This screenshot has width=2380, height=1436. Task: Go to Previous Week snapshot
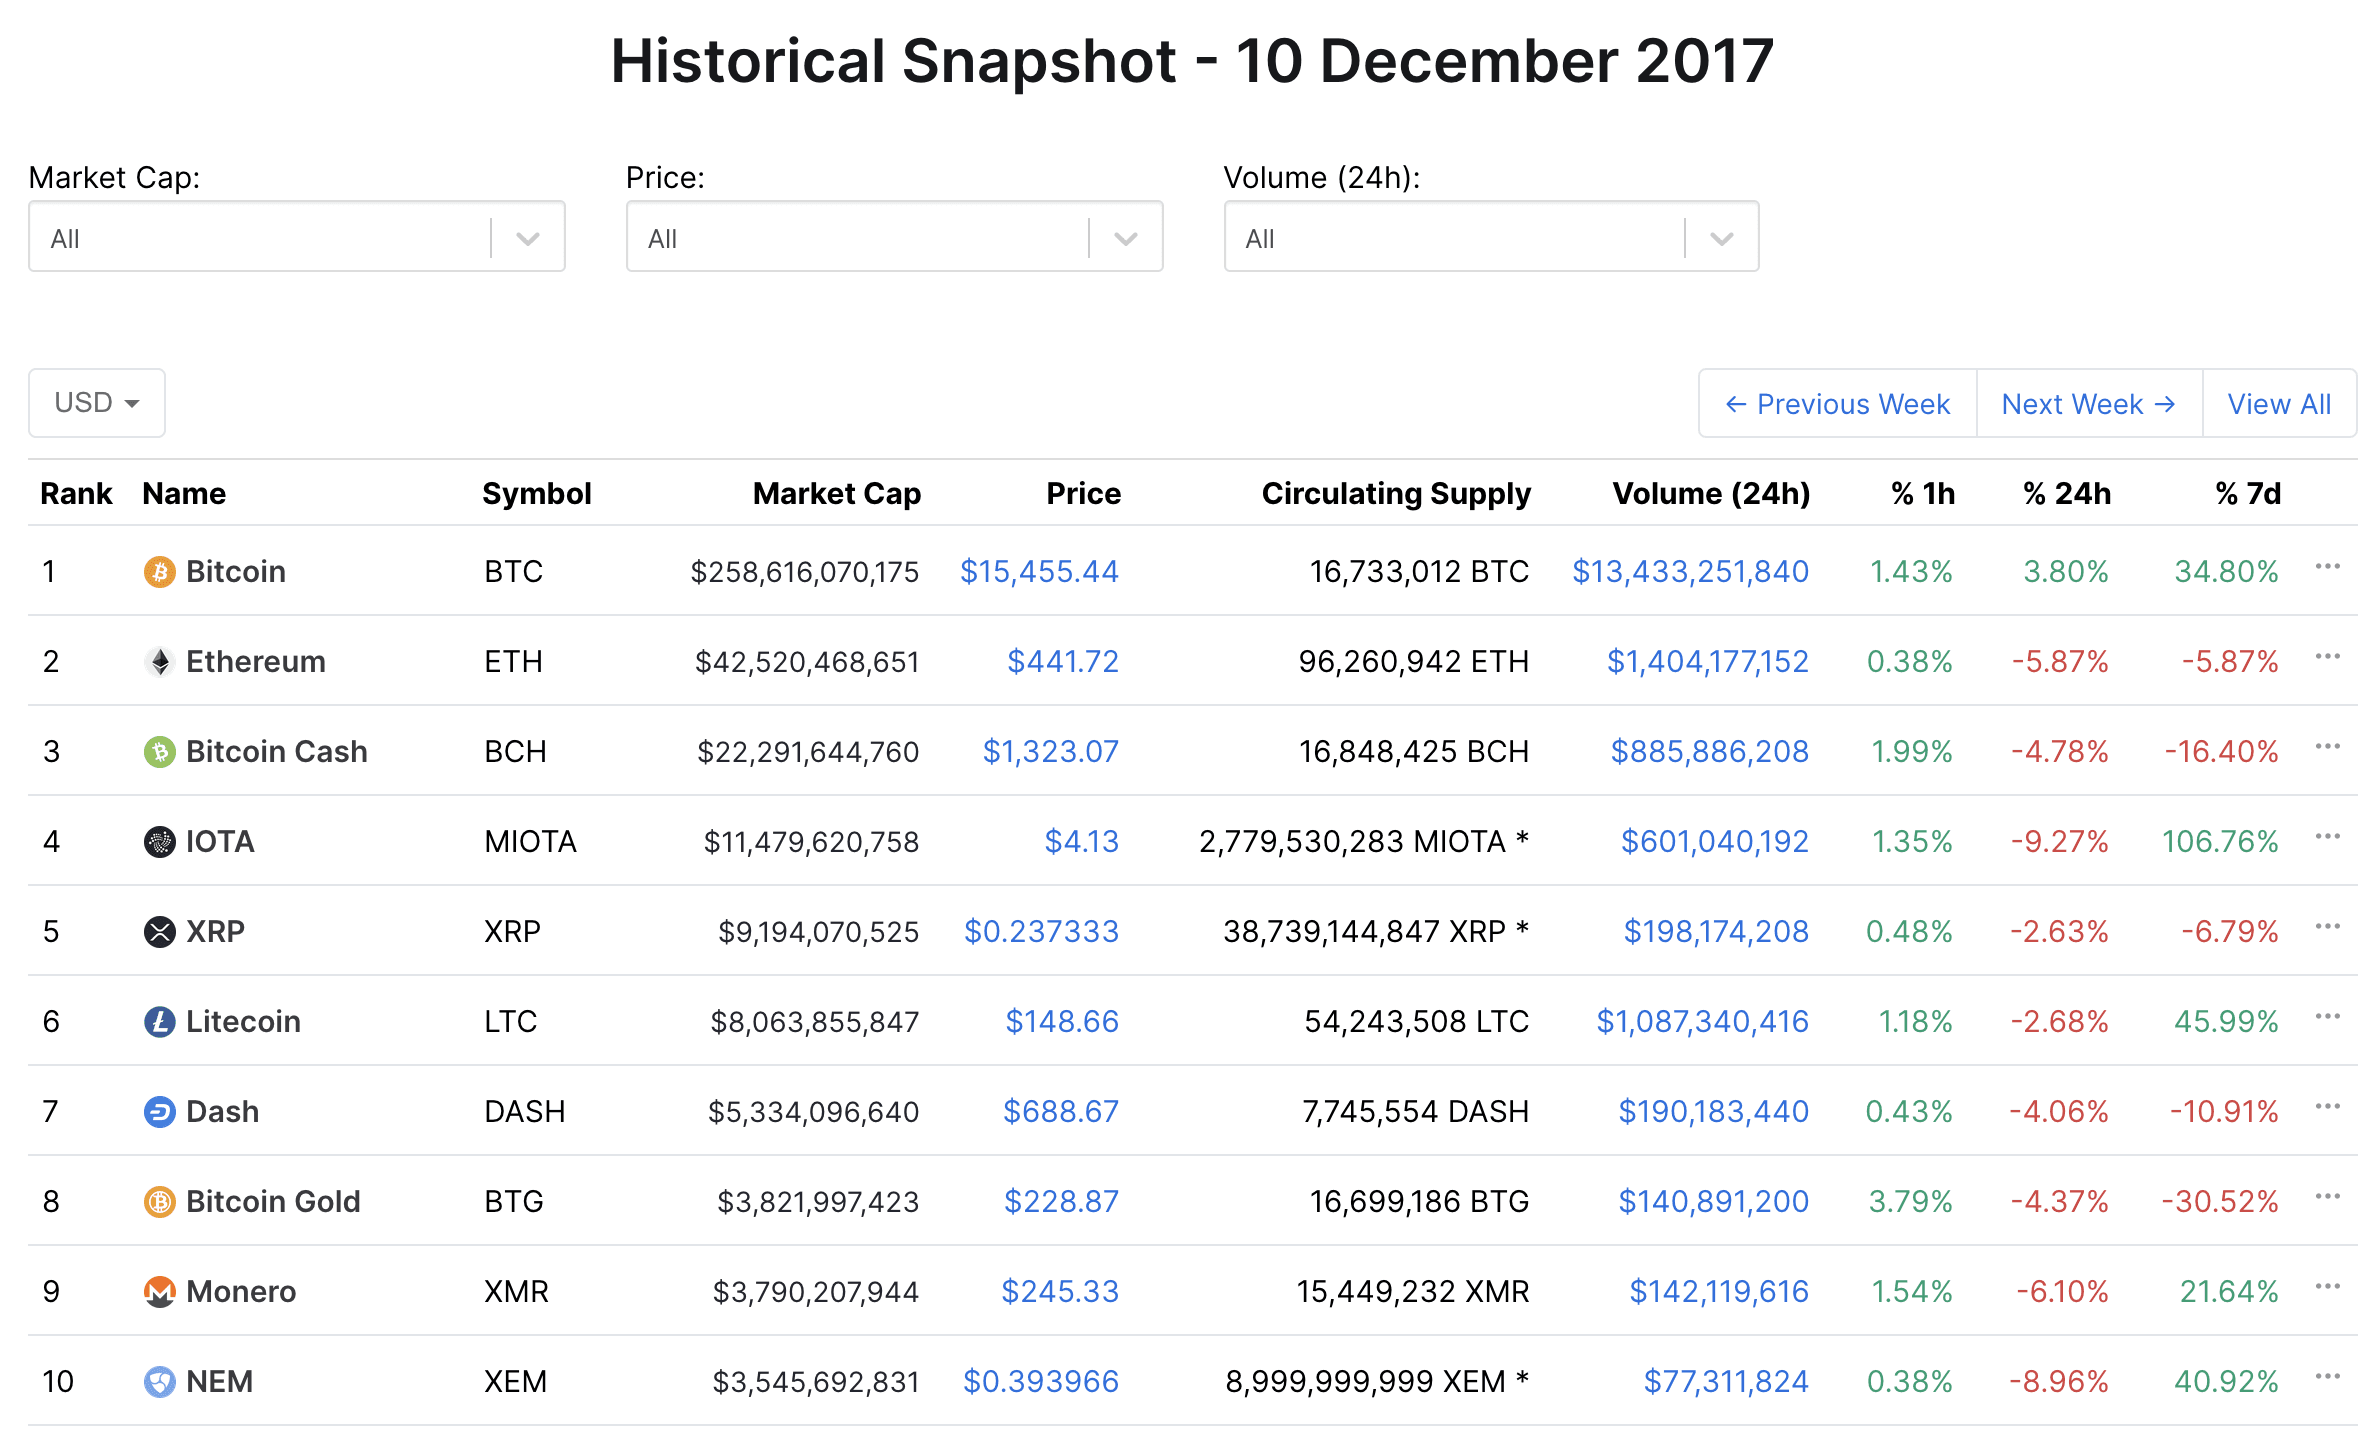tap(1838, 404)
